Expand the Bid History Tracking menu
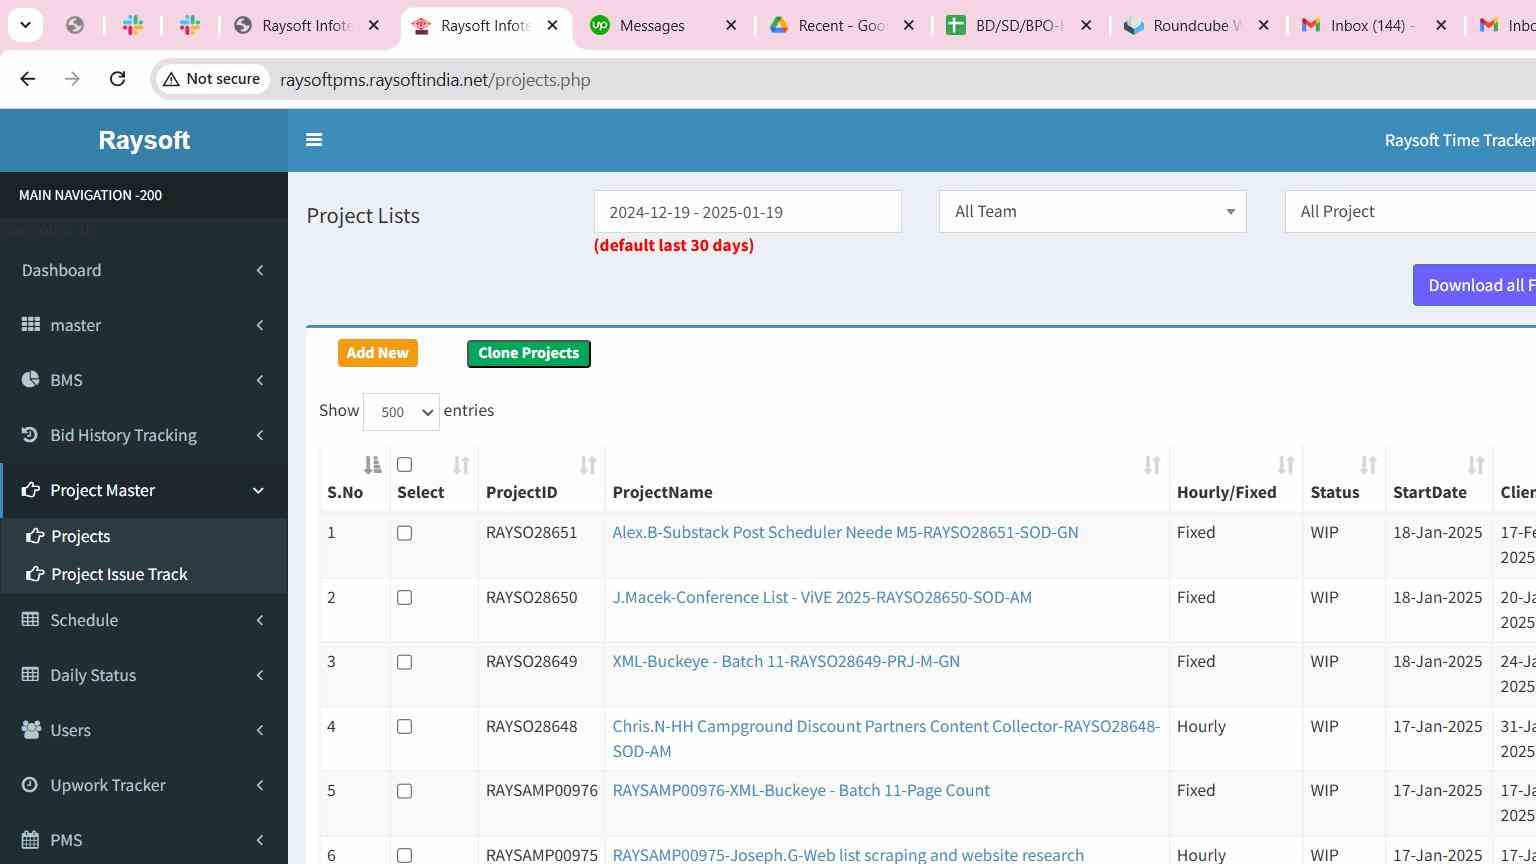Viewport: 1536px width, 864px height. pos(144,435)
